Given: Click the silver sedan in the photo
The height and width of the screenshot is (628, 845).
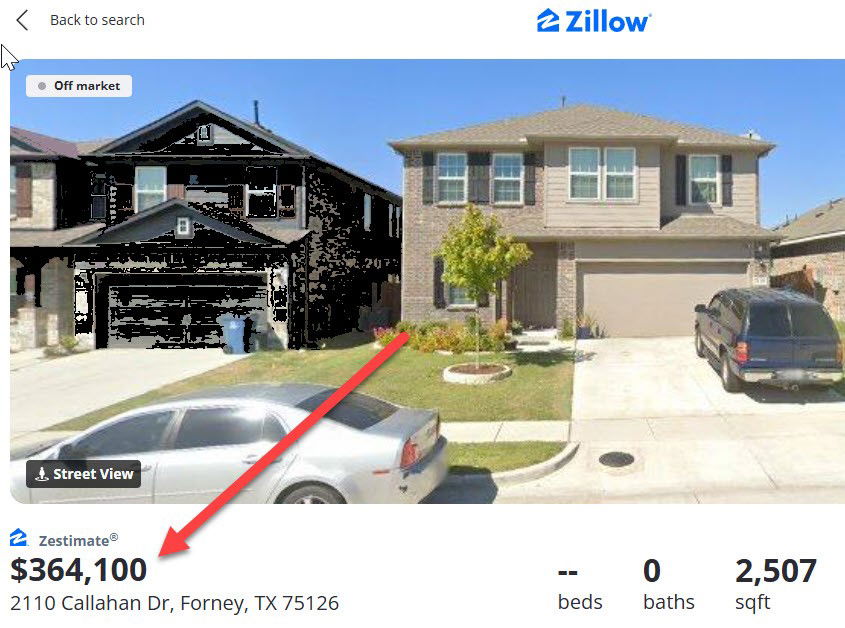Looking at the screenshot, I should pos(229,444).
